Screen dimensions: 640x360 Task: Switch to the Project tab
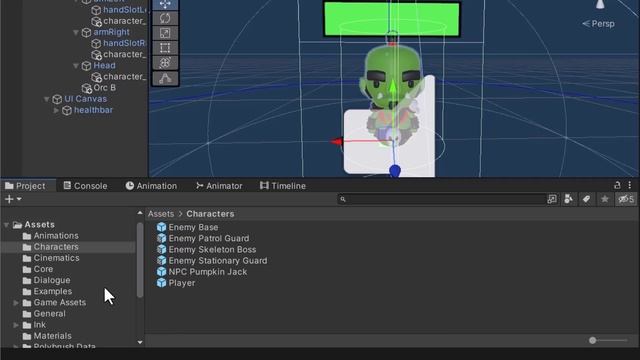pyautogui.click(x=25, y=186)
